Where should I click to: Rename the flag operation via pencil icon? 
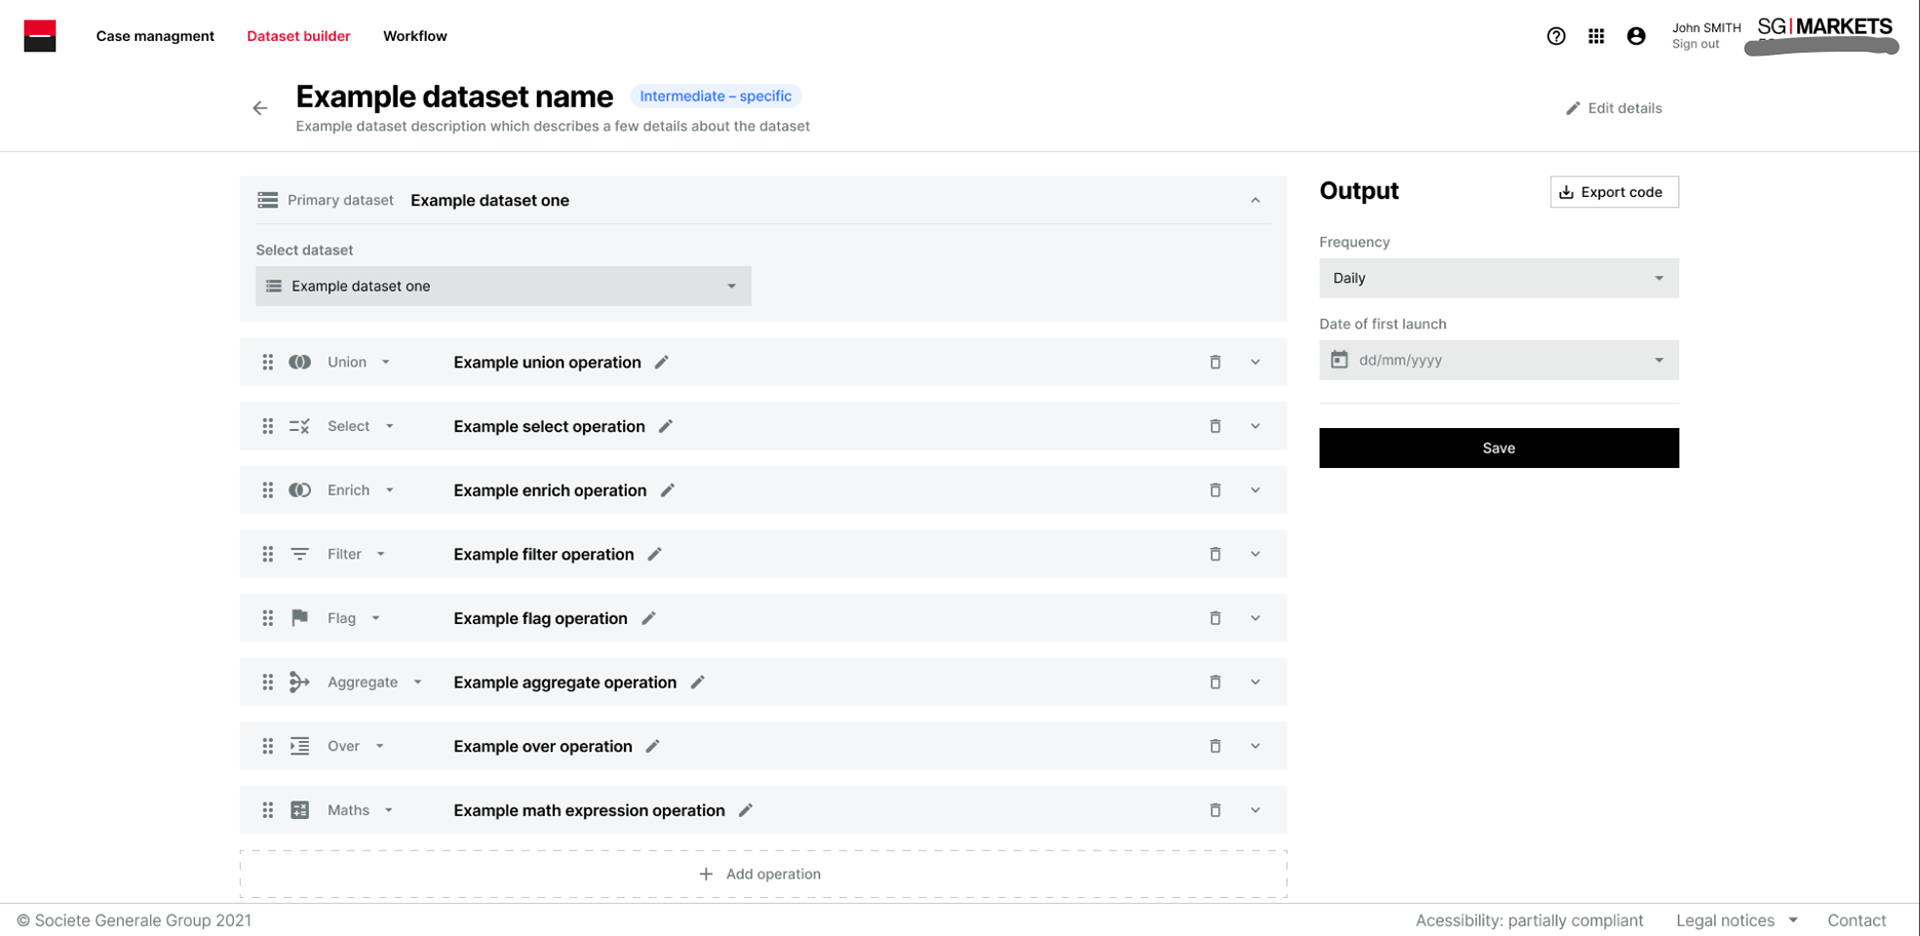(648, 618)
